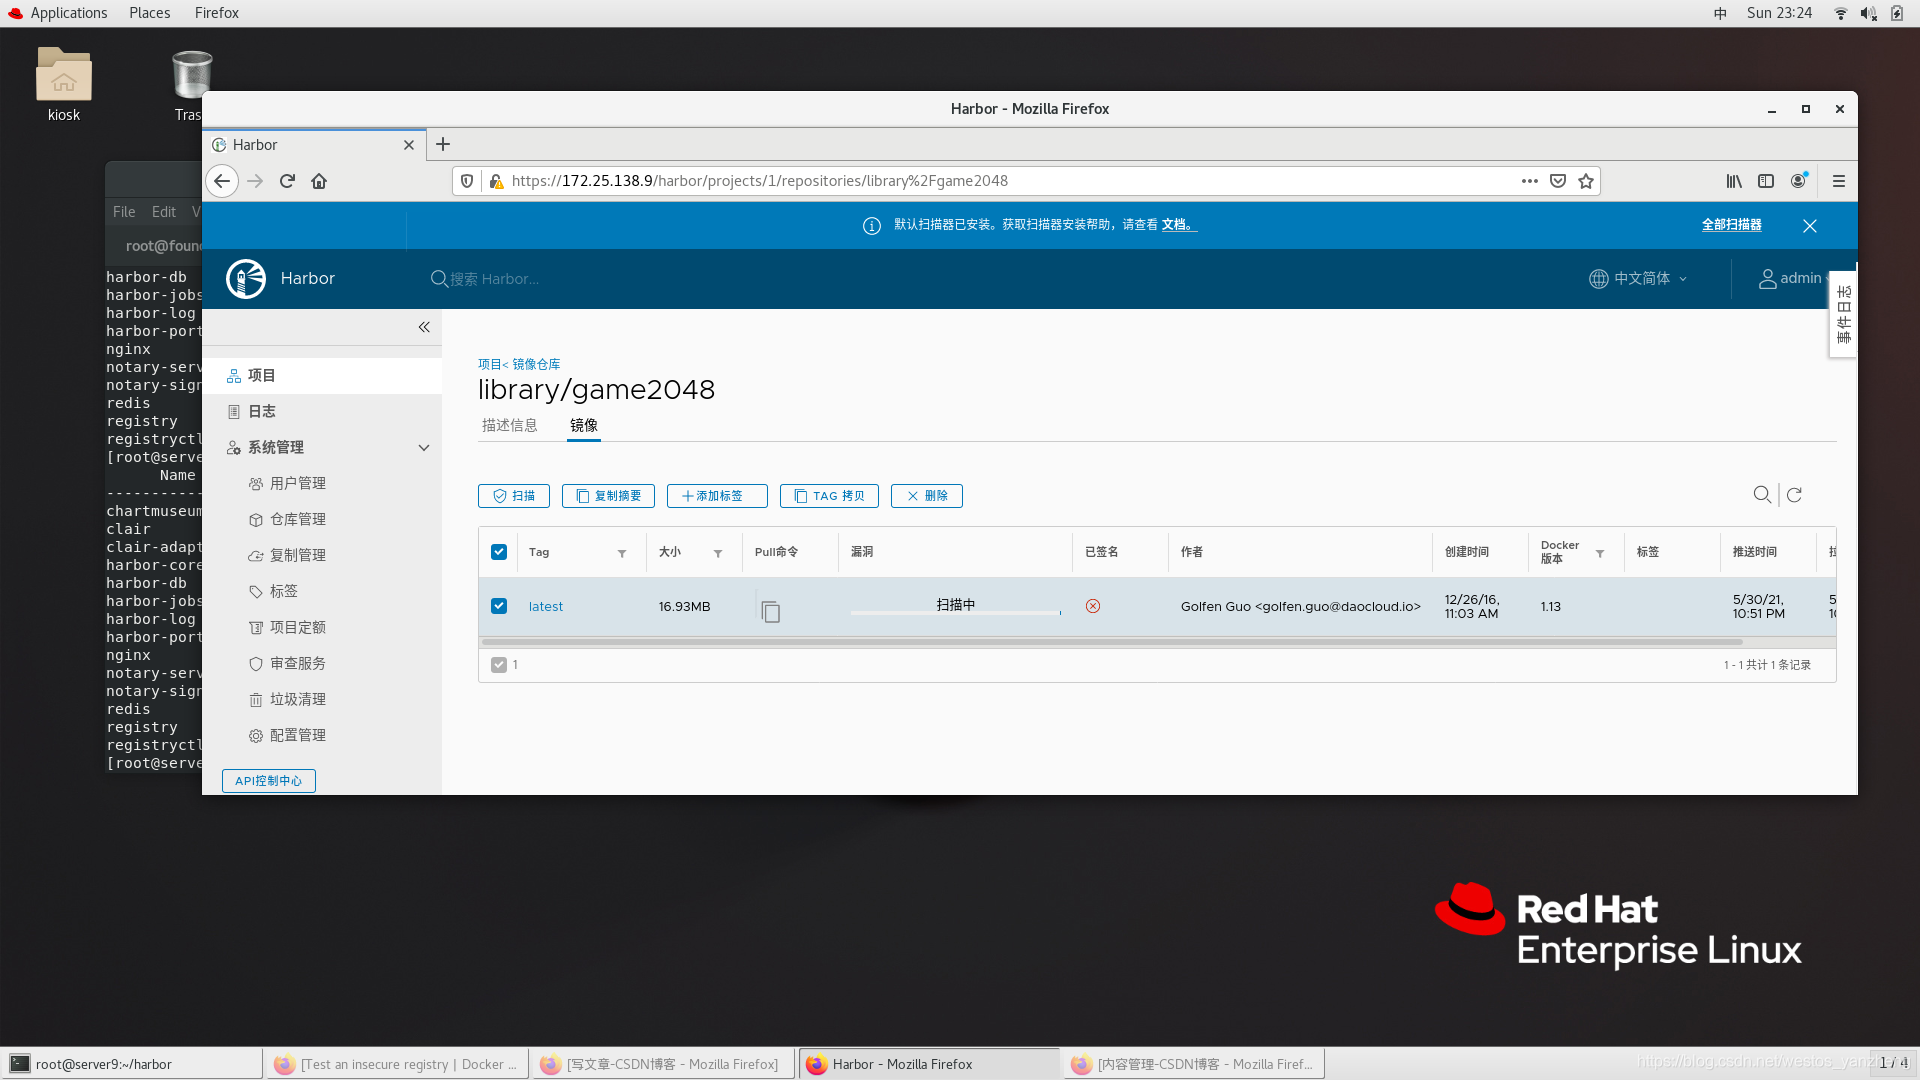Viewport: 1920px width, 1080px height.
Task: Toggle the select-all checkbox in table header
Action: [x=499, y=552]
